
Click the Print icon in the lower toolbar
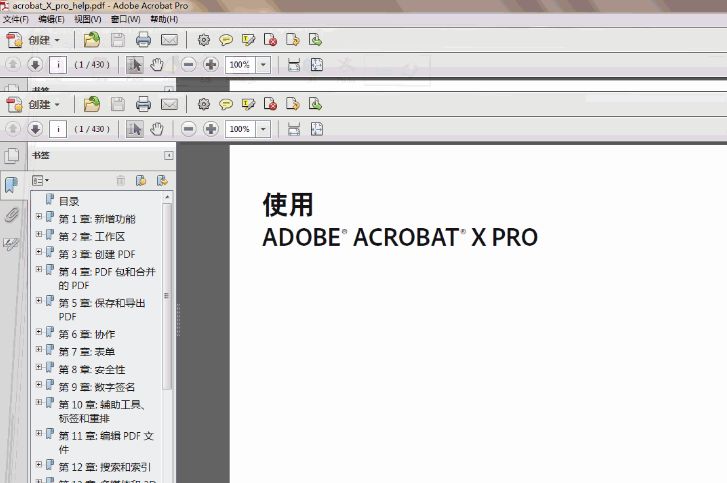coord(143,104)
